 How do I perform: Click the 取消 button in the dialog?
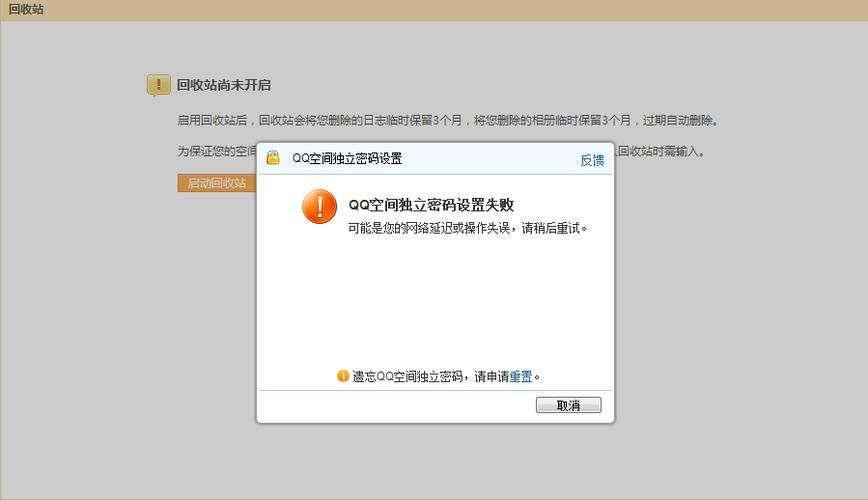click(568, 405)
